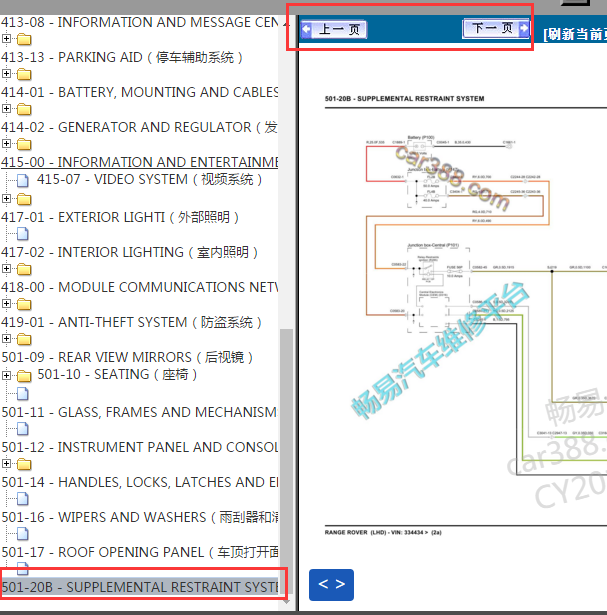Click folder icon under 417-02 INTERIOR LIGHTING label
607x615 pixels.
[x=24, y=269]
